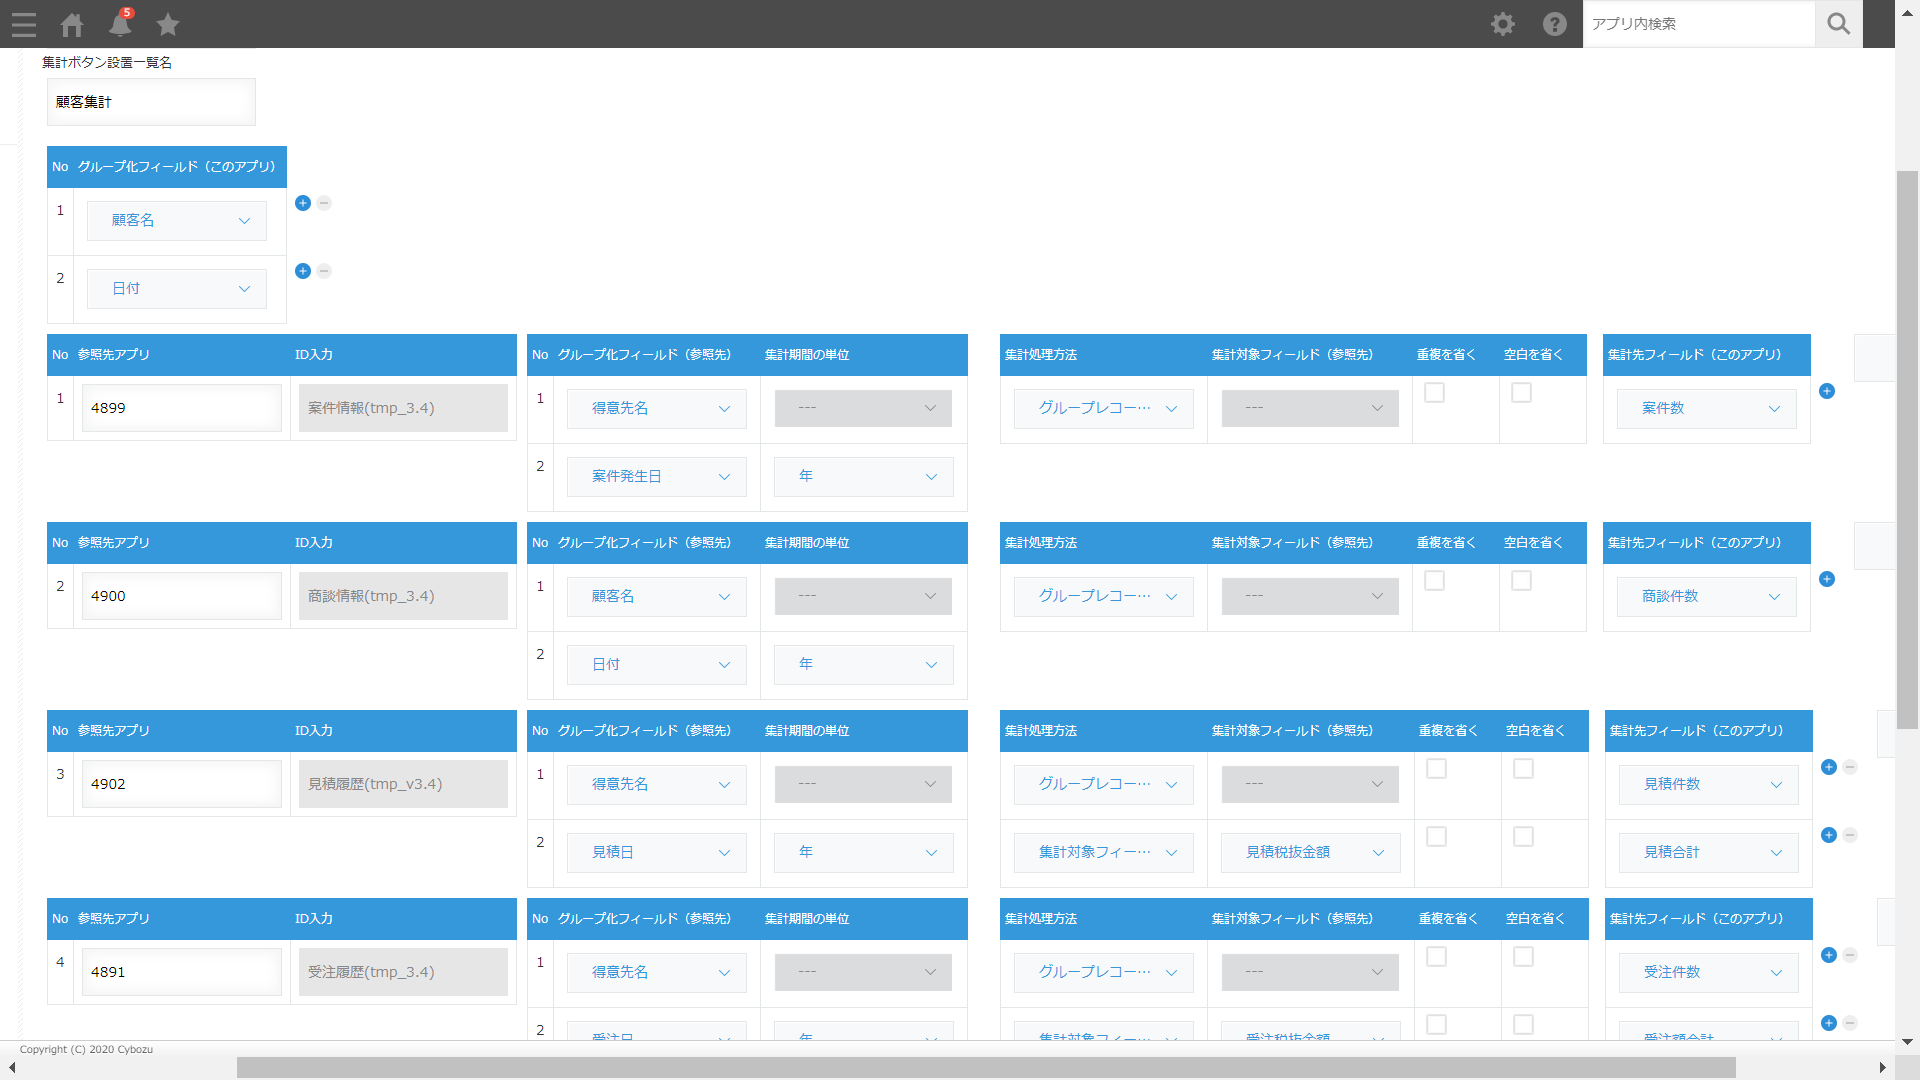Add row after 日付 group field
The width and height of the screenshot is (1920, 1080).
(303, 271)
